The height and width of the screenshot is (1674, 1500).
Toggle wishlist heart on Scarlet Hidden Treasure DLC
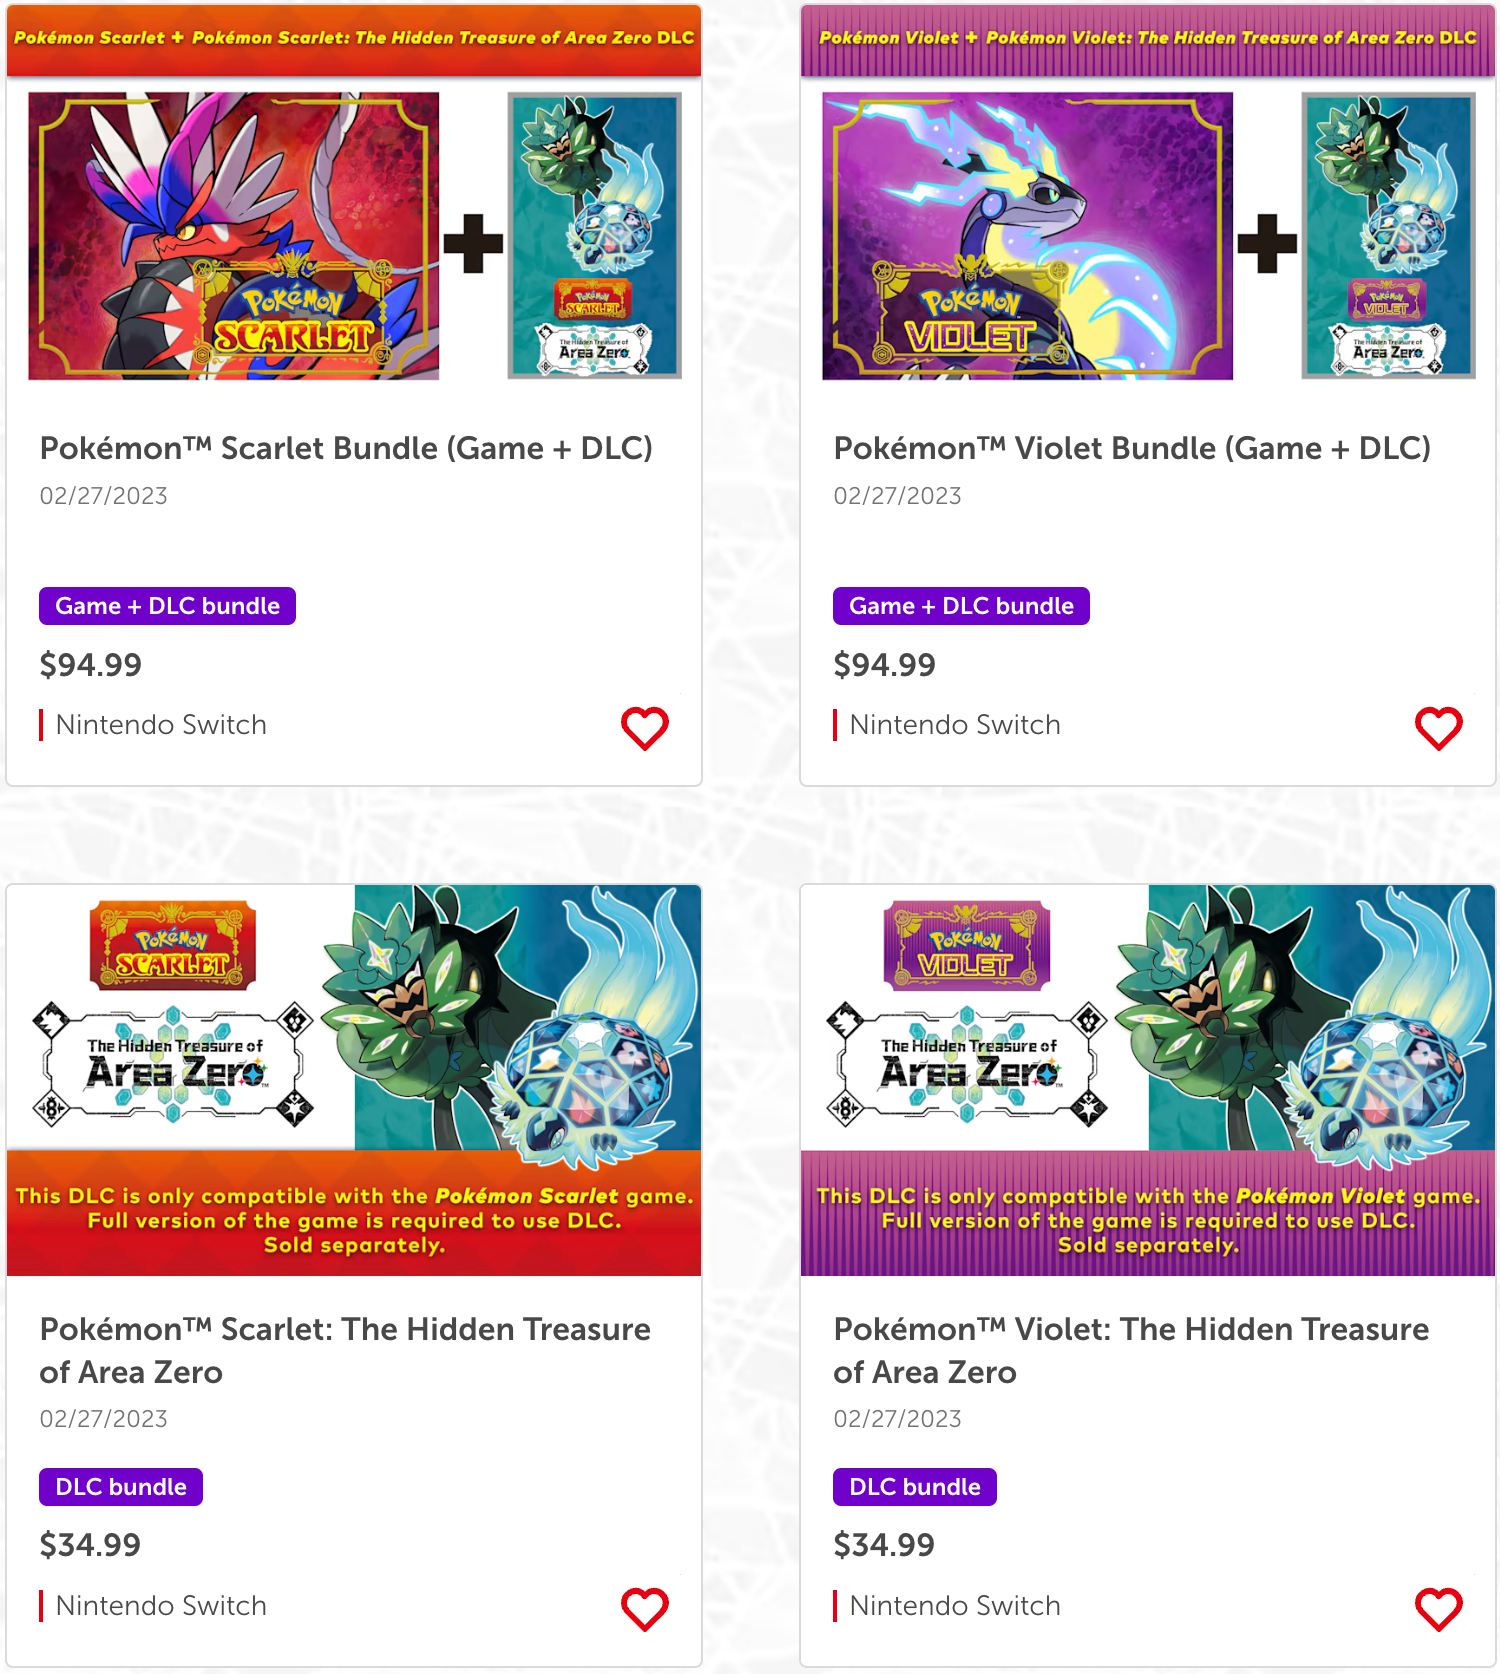(645, 1609)
